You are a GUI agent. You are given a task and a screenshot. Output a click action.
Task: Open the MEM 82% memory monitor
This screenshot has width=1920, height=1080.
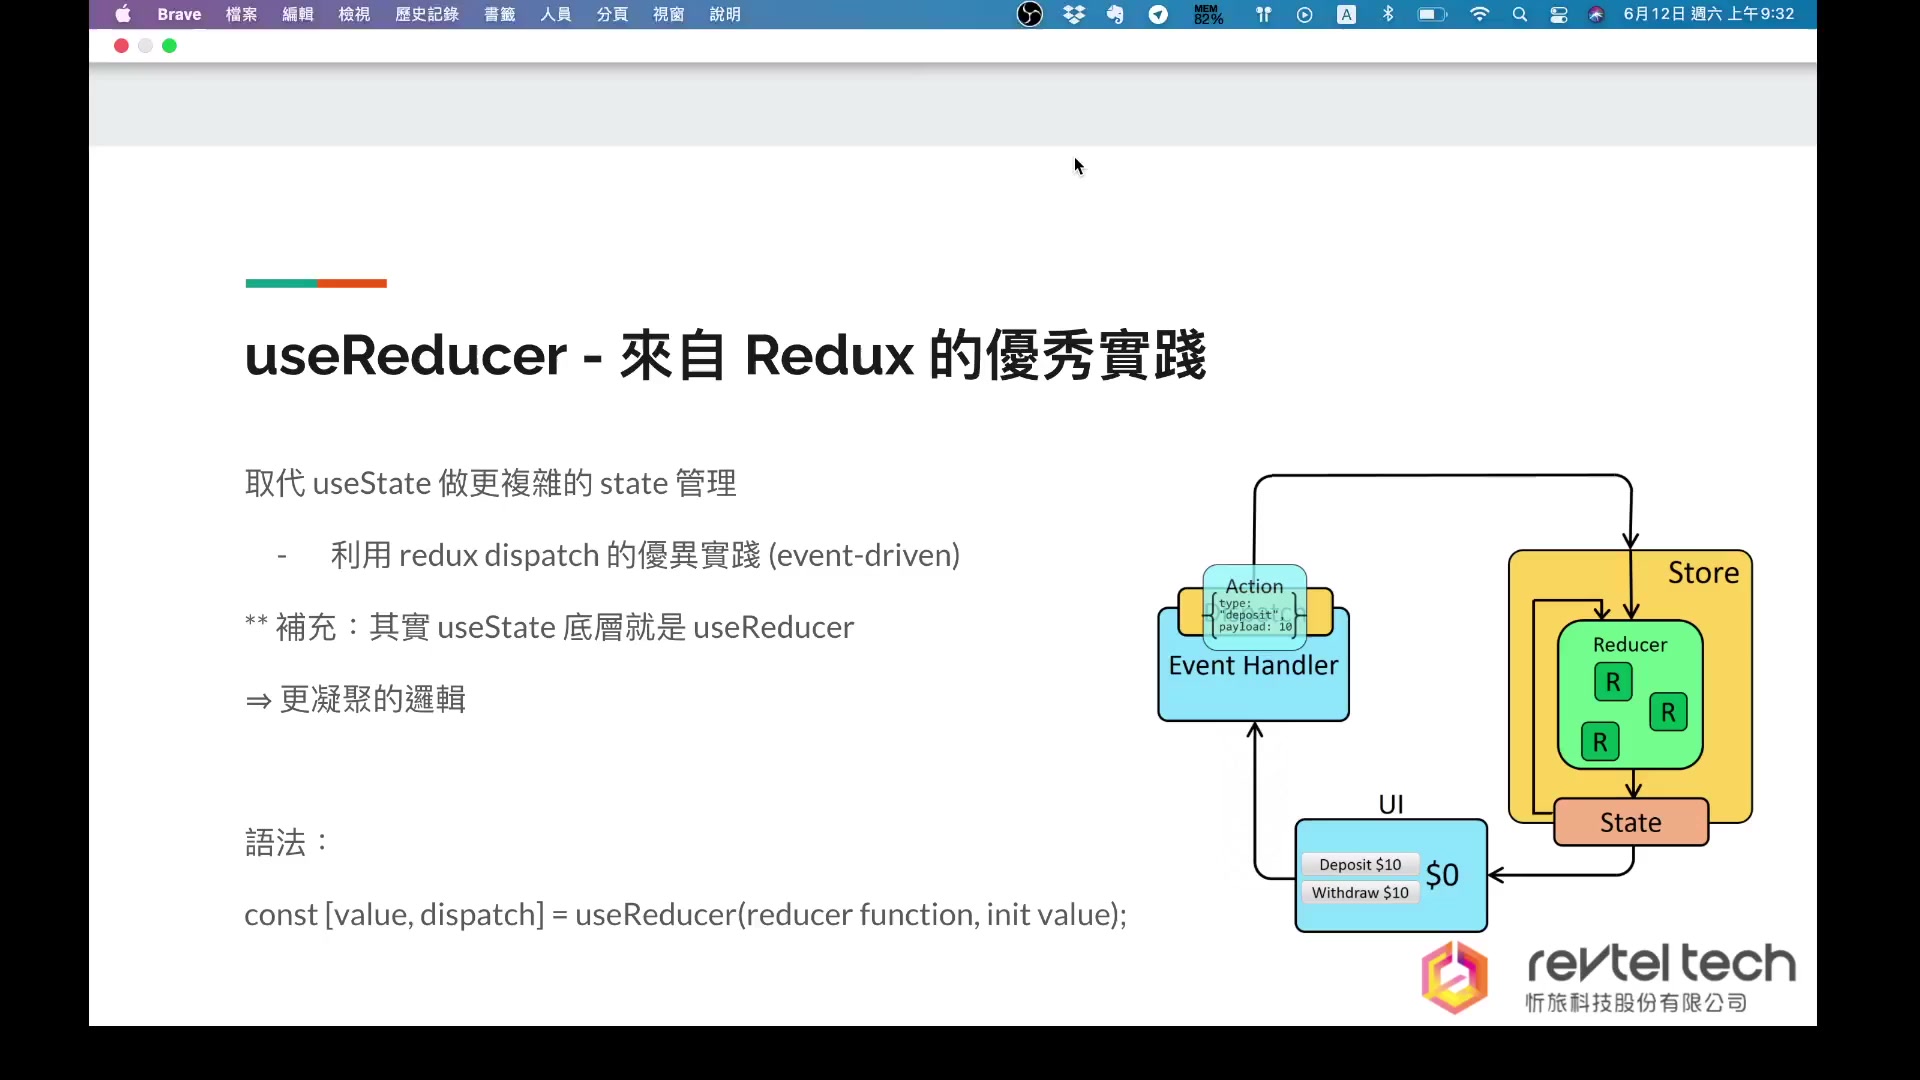click(x=1208, y=14)
